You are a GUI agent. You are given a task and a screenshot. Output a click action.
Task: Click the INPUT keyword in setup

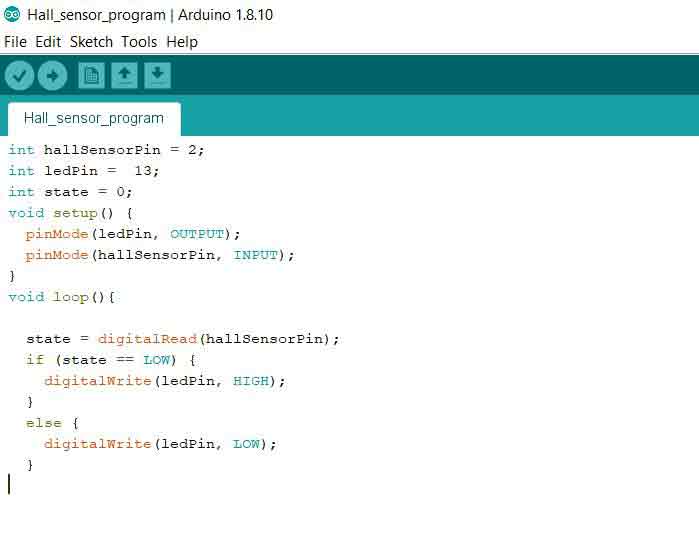pos(255,255)
